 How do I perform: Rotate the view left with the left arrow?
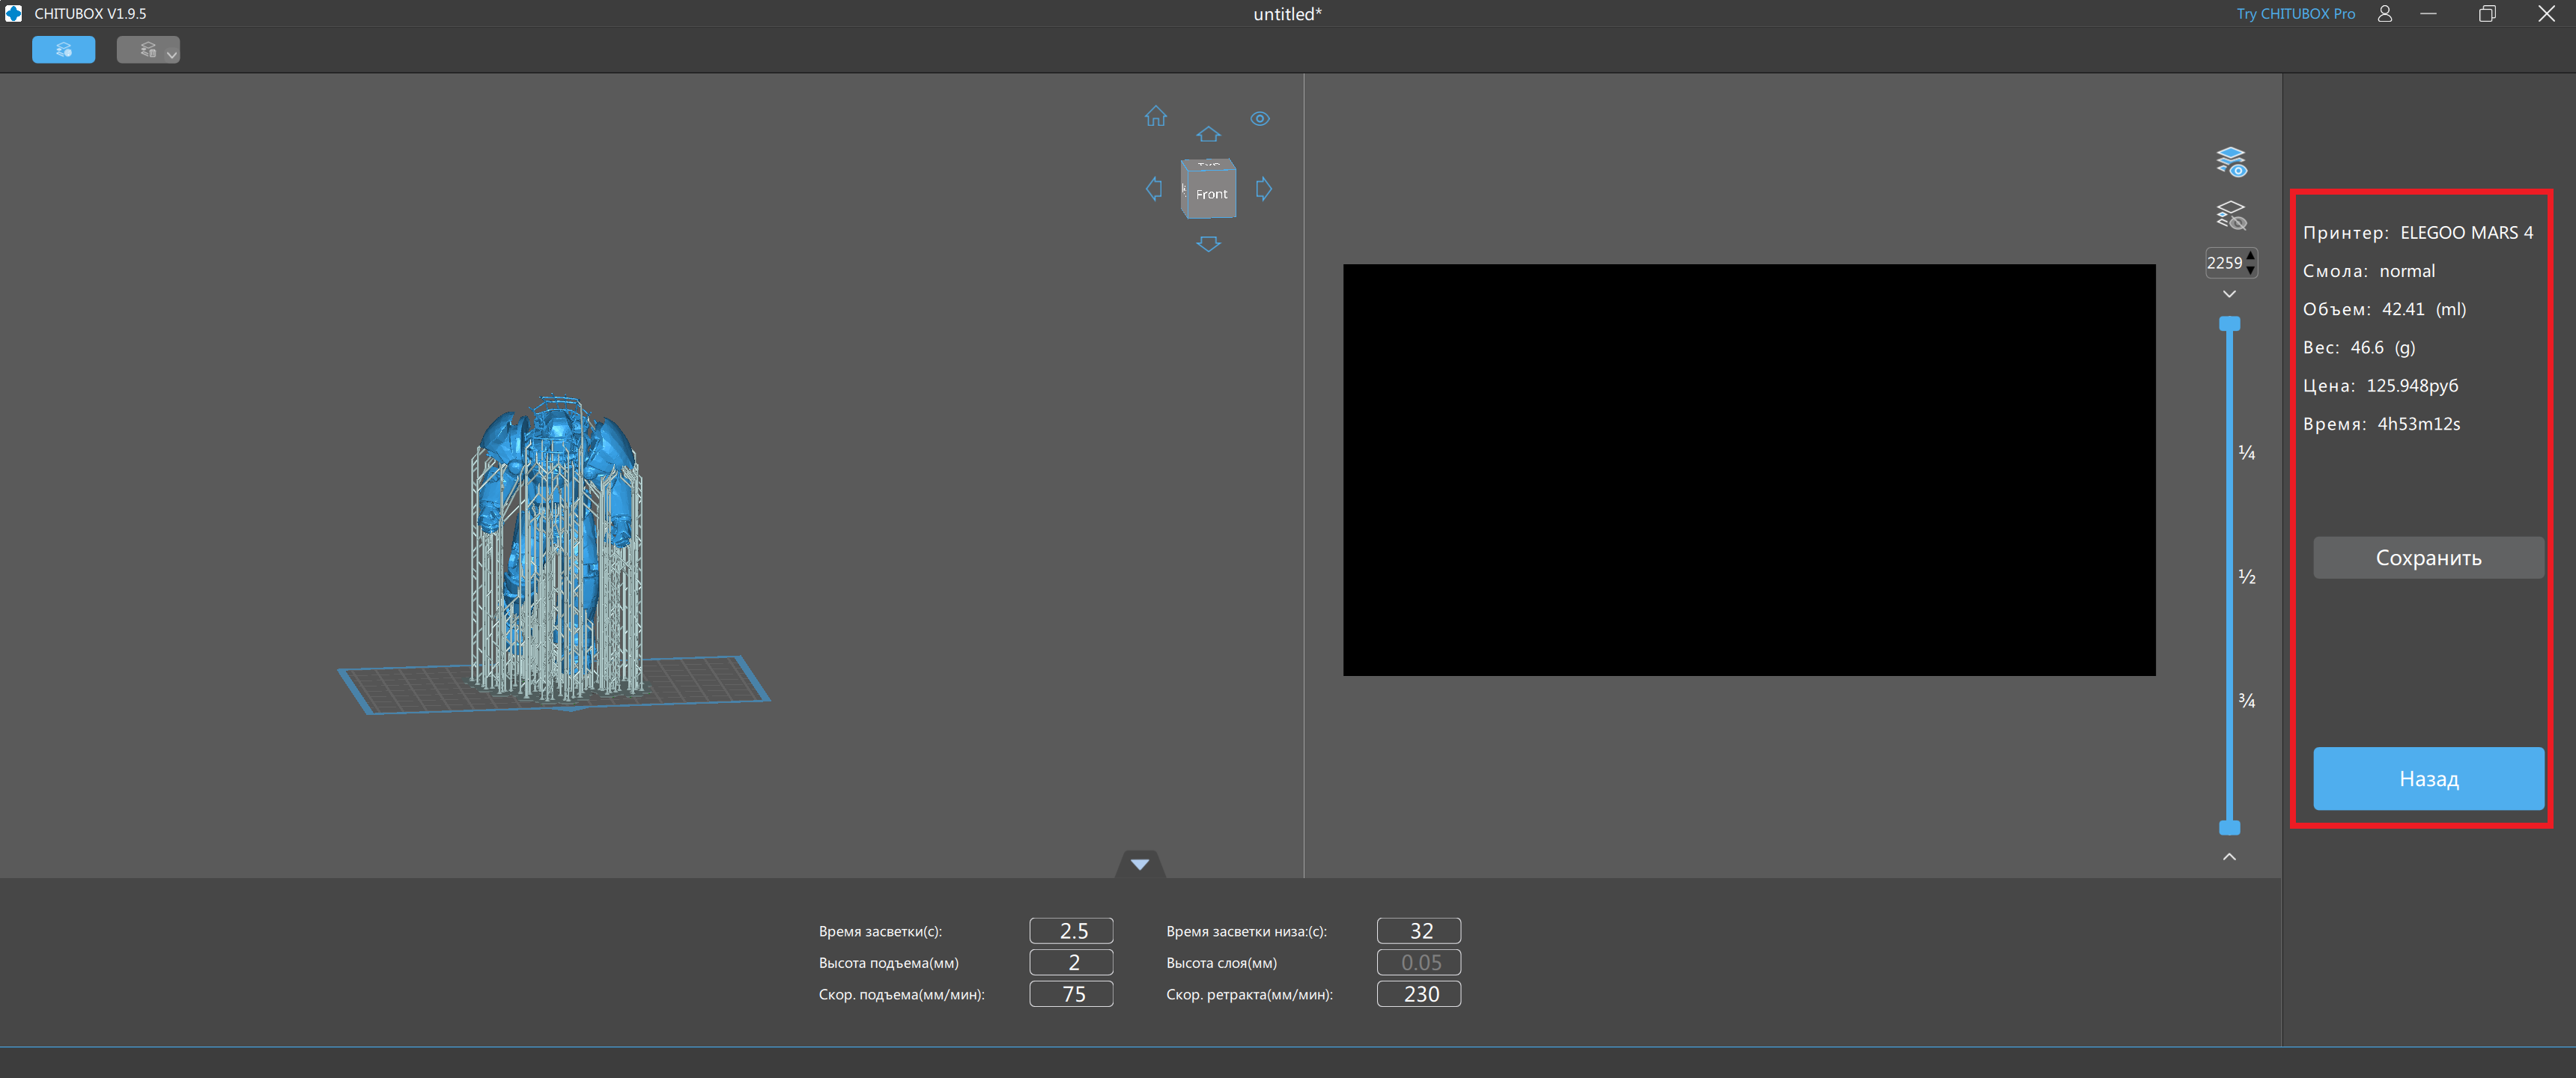click(x=1154, y=189)
